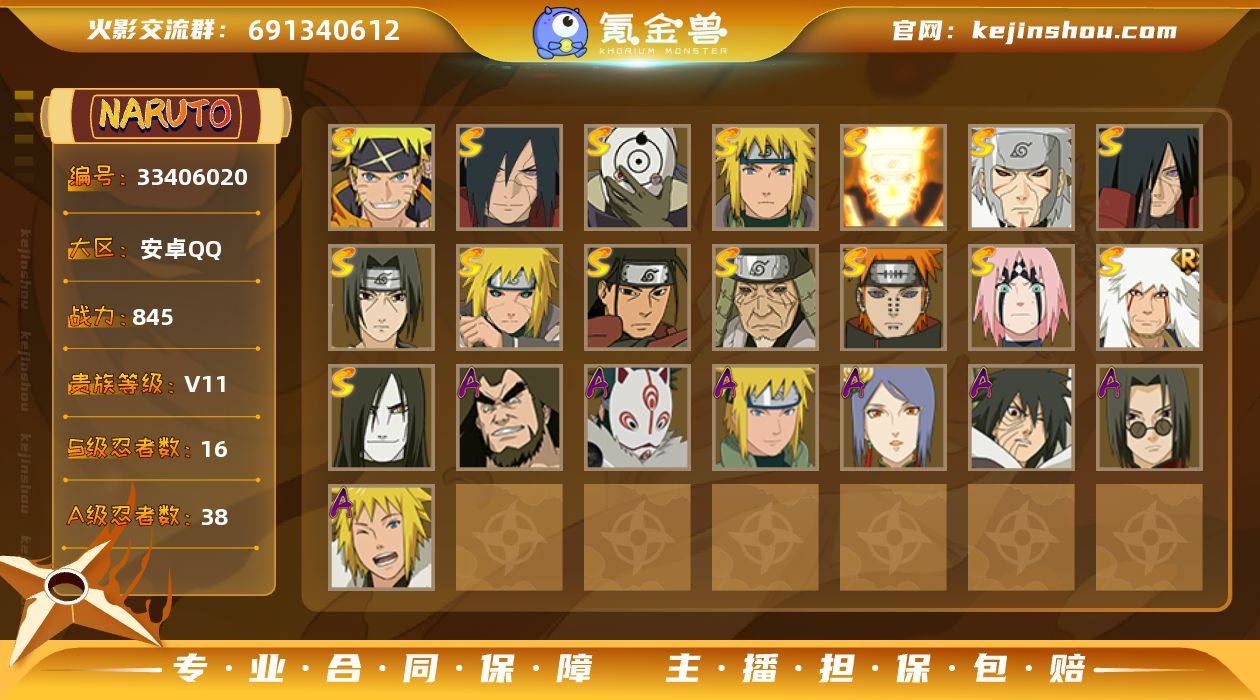Select the white fox ANBU mask portrait
This screenshot has width=1260, height=700.
coord(637,417)
